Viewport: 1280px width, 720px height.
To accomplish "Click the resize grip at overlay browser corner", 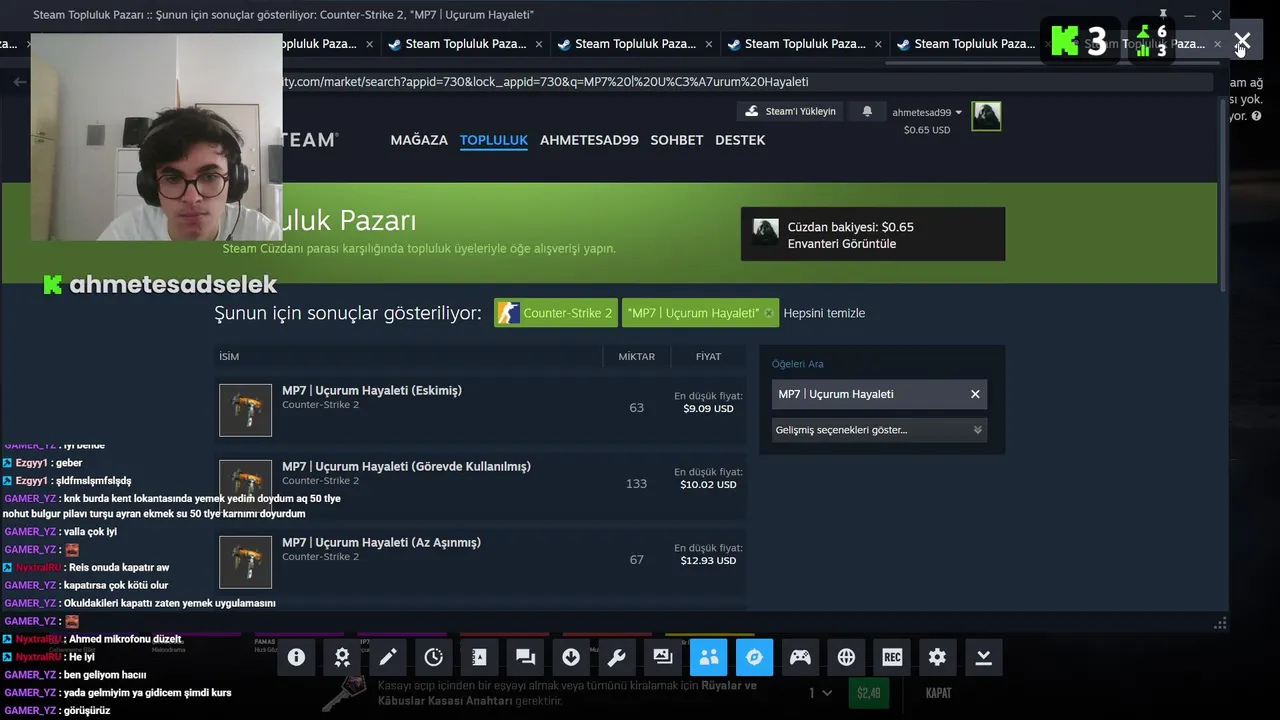I will (x=1220, y=623).
